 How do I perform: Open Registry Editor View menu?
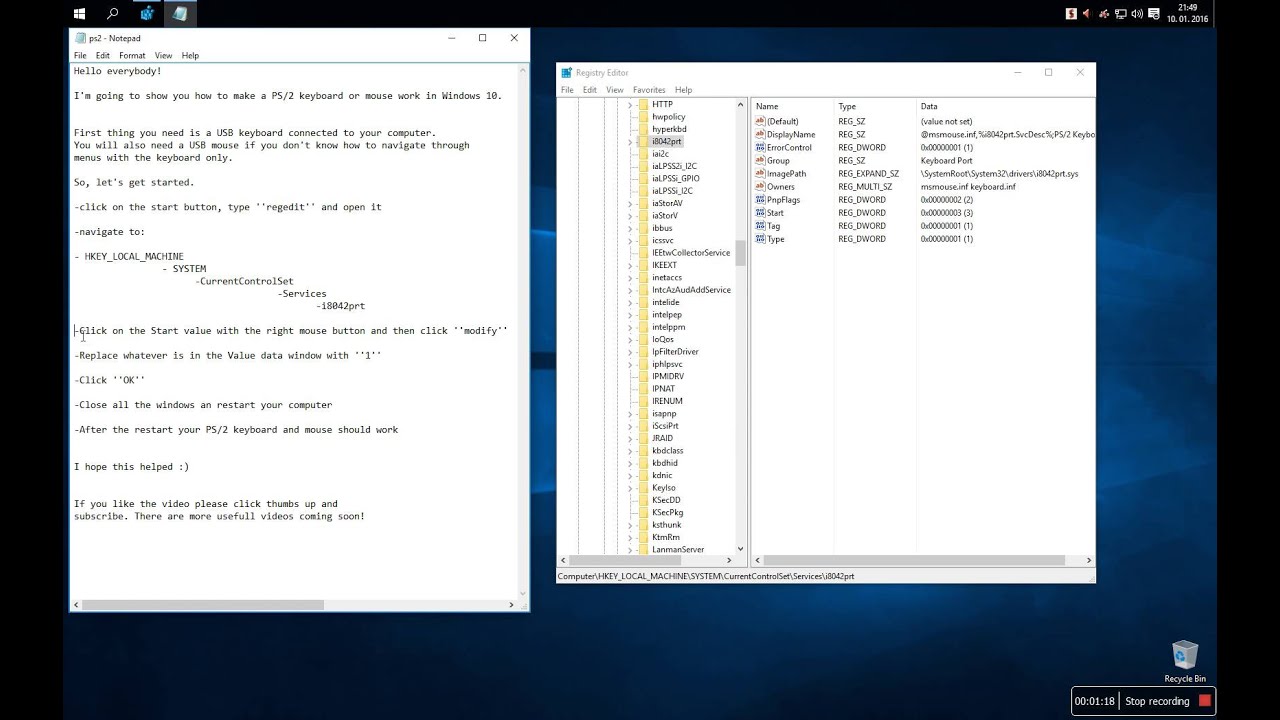pos(615,90)
